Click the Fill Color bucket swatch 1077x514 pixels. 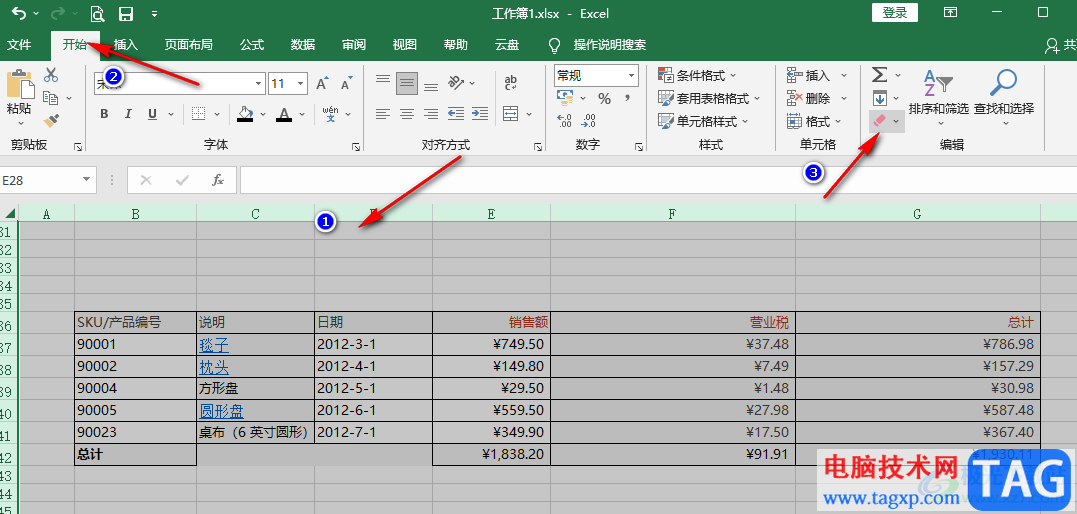(x=245, y=113)
